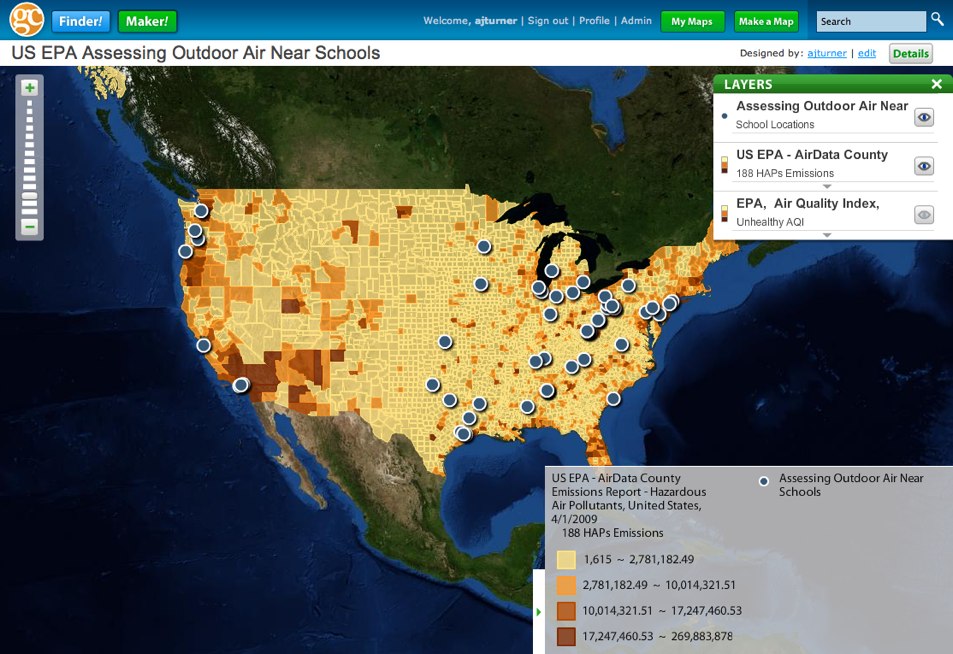This screenshot has height=654, width=953.
Task: Hide the US EPA AirData County layer
Action: pos(923,165)
